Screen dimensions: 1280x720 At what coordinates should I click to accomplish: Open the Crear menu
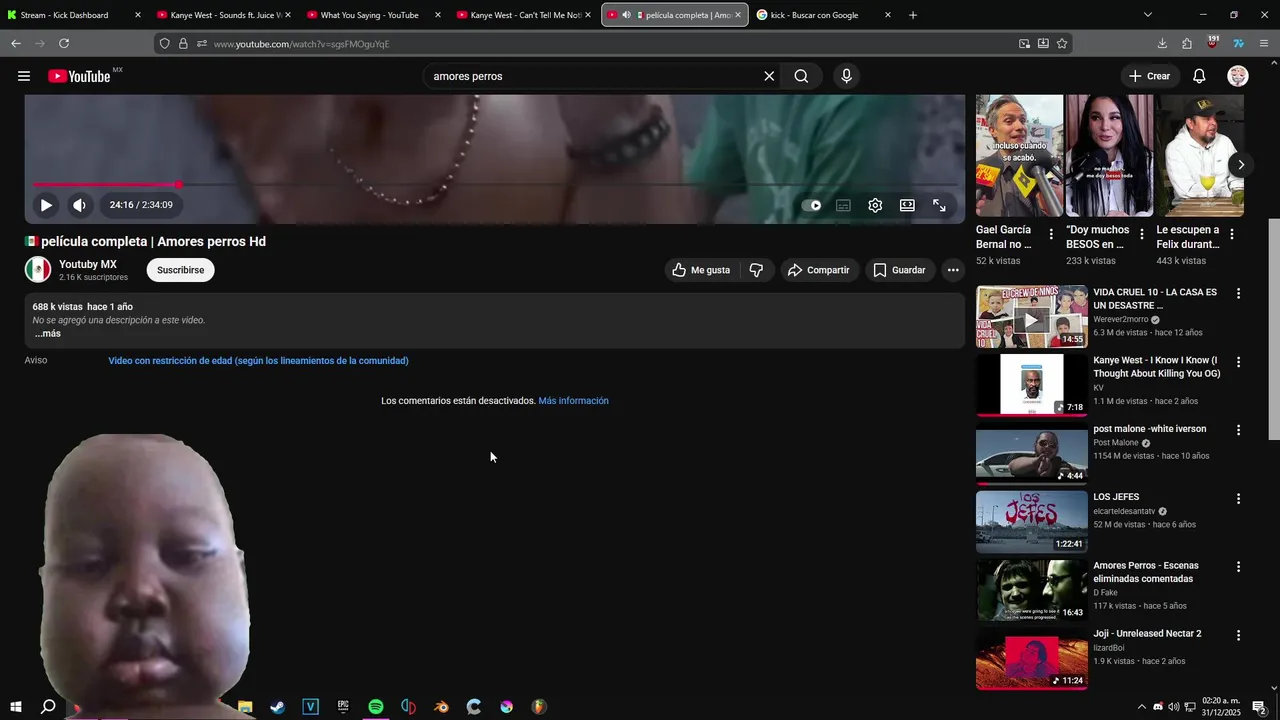tap(1149, 76)
